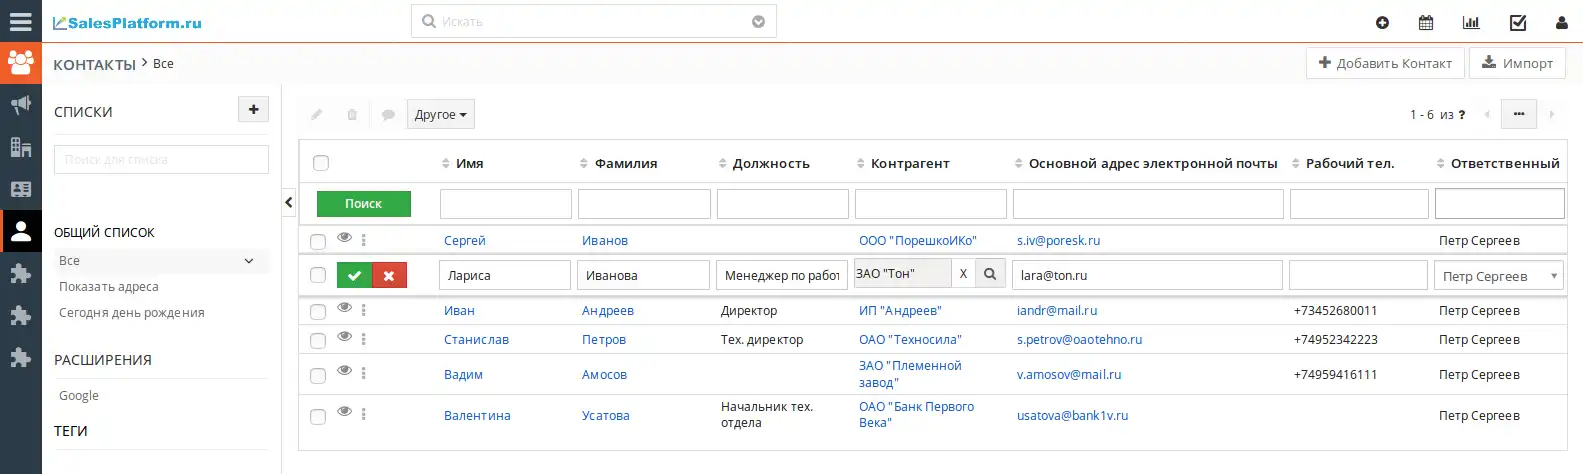
Task: Open the calendar icon in top bar
Action: pyautogui.click(x=1426, y=22)
